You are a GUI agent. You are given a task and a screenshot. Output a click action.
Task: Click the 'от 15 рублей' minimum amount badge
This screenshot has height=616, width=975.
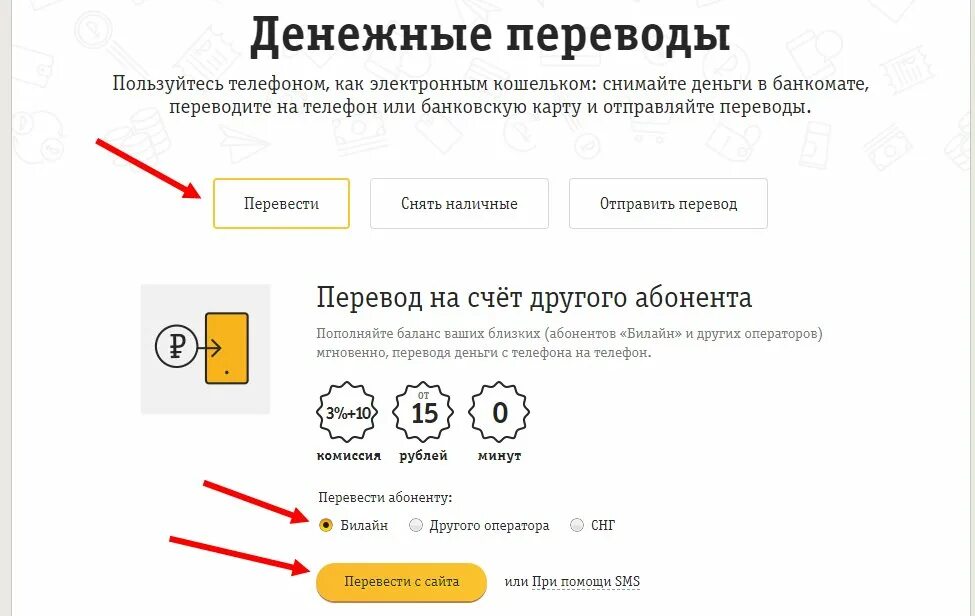423,413
